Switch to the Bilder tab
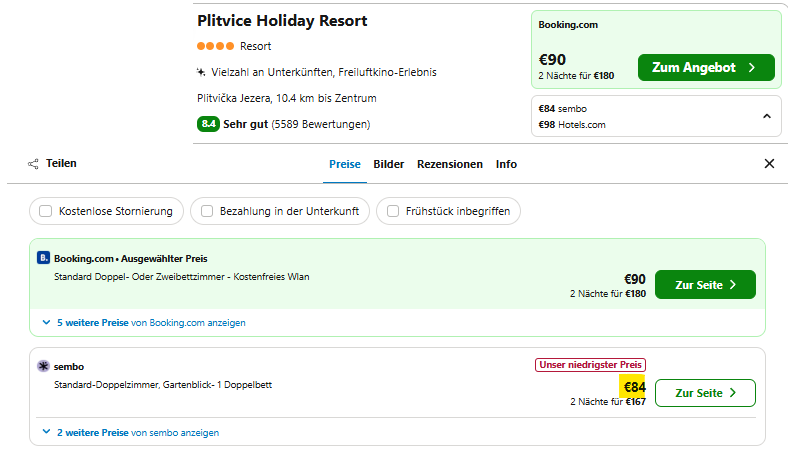788x450 pixels. click(388, 164)
